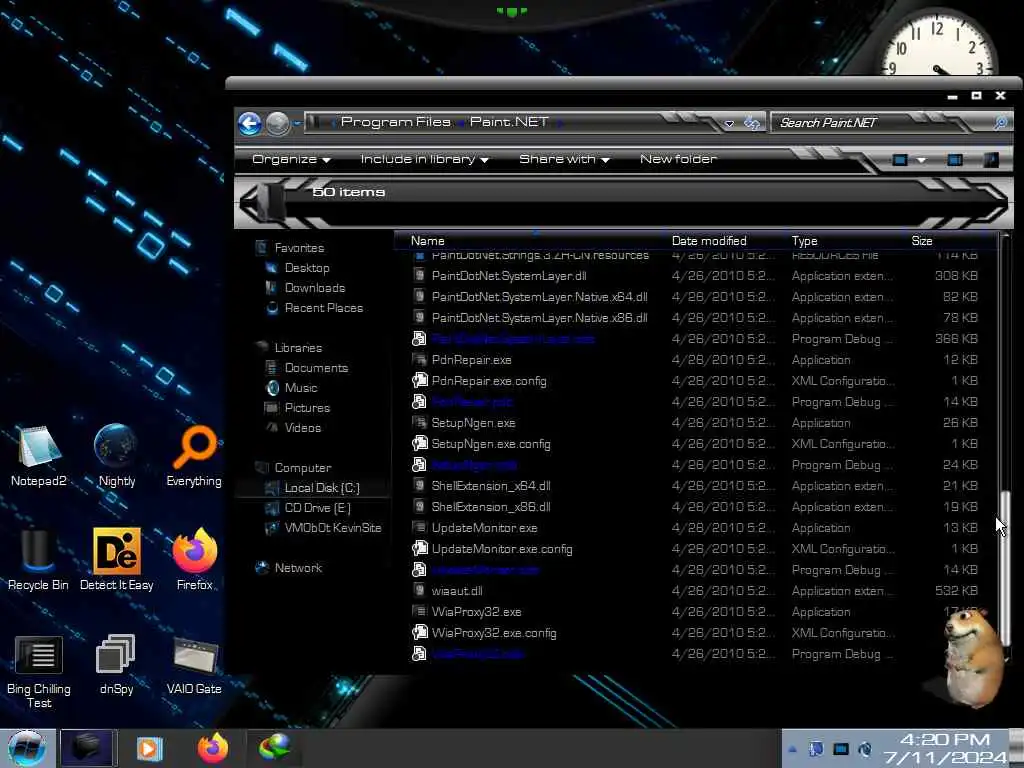
Task: Select WiaProxy32.exe.config file
Action: coord(494,633)
